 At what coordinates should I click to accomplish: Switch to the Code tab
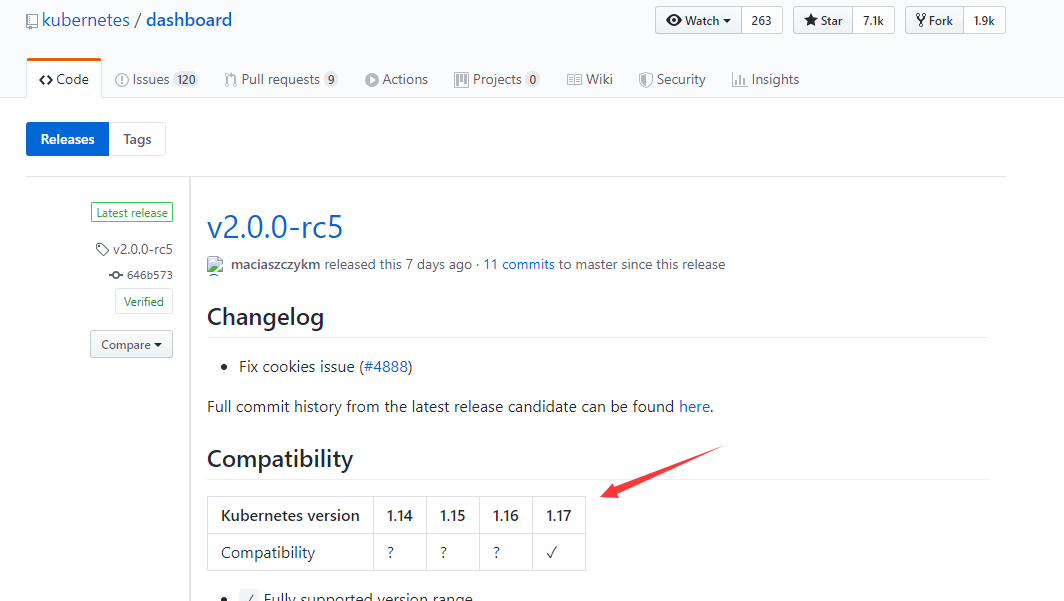pyautogui.click(x=64, y=79)
